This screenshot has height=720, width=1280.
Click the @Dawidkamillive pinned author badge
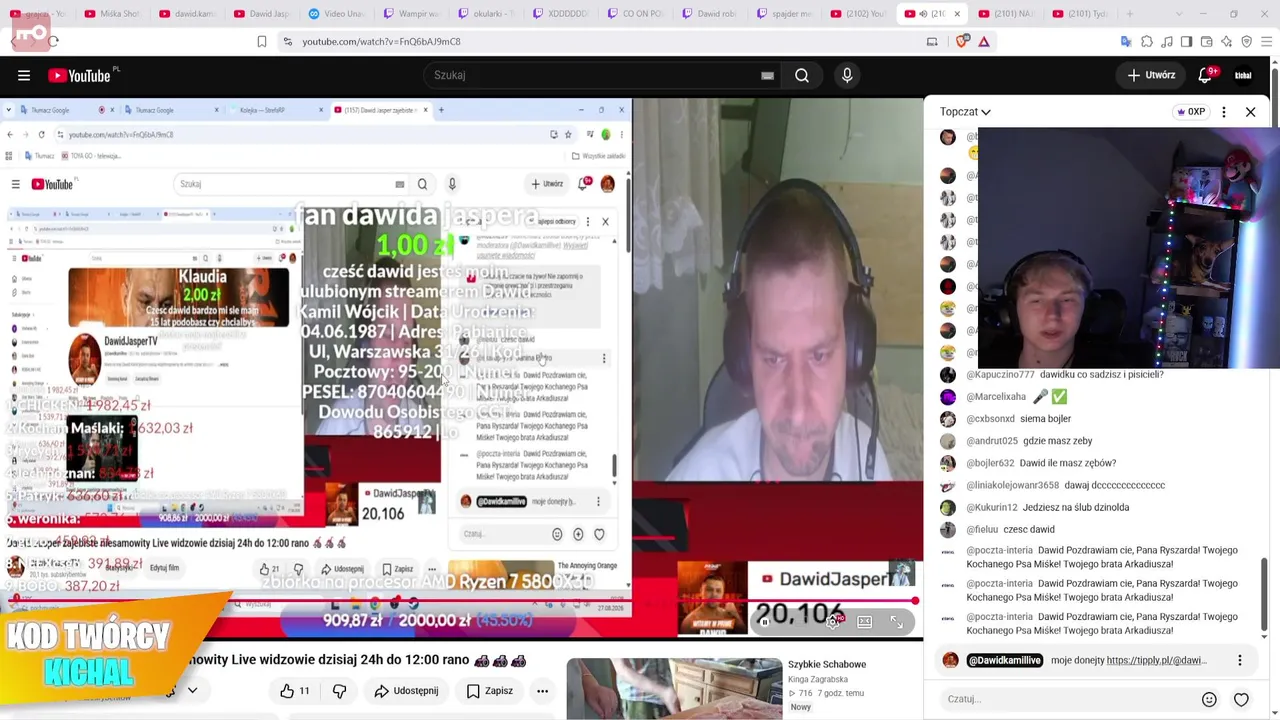[1005, 660]
